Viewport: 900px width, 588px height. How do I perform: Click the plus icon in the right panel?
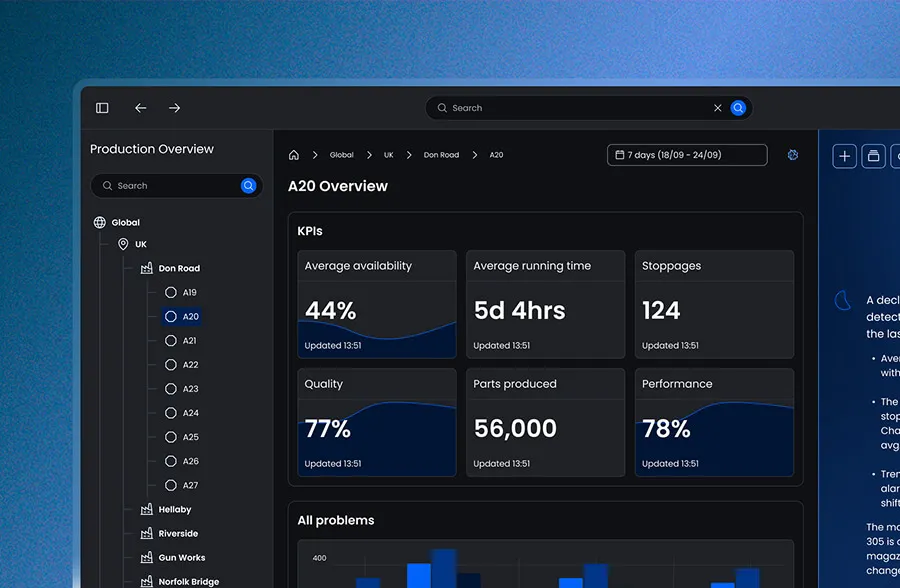(x=843, y=156)
